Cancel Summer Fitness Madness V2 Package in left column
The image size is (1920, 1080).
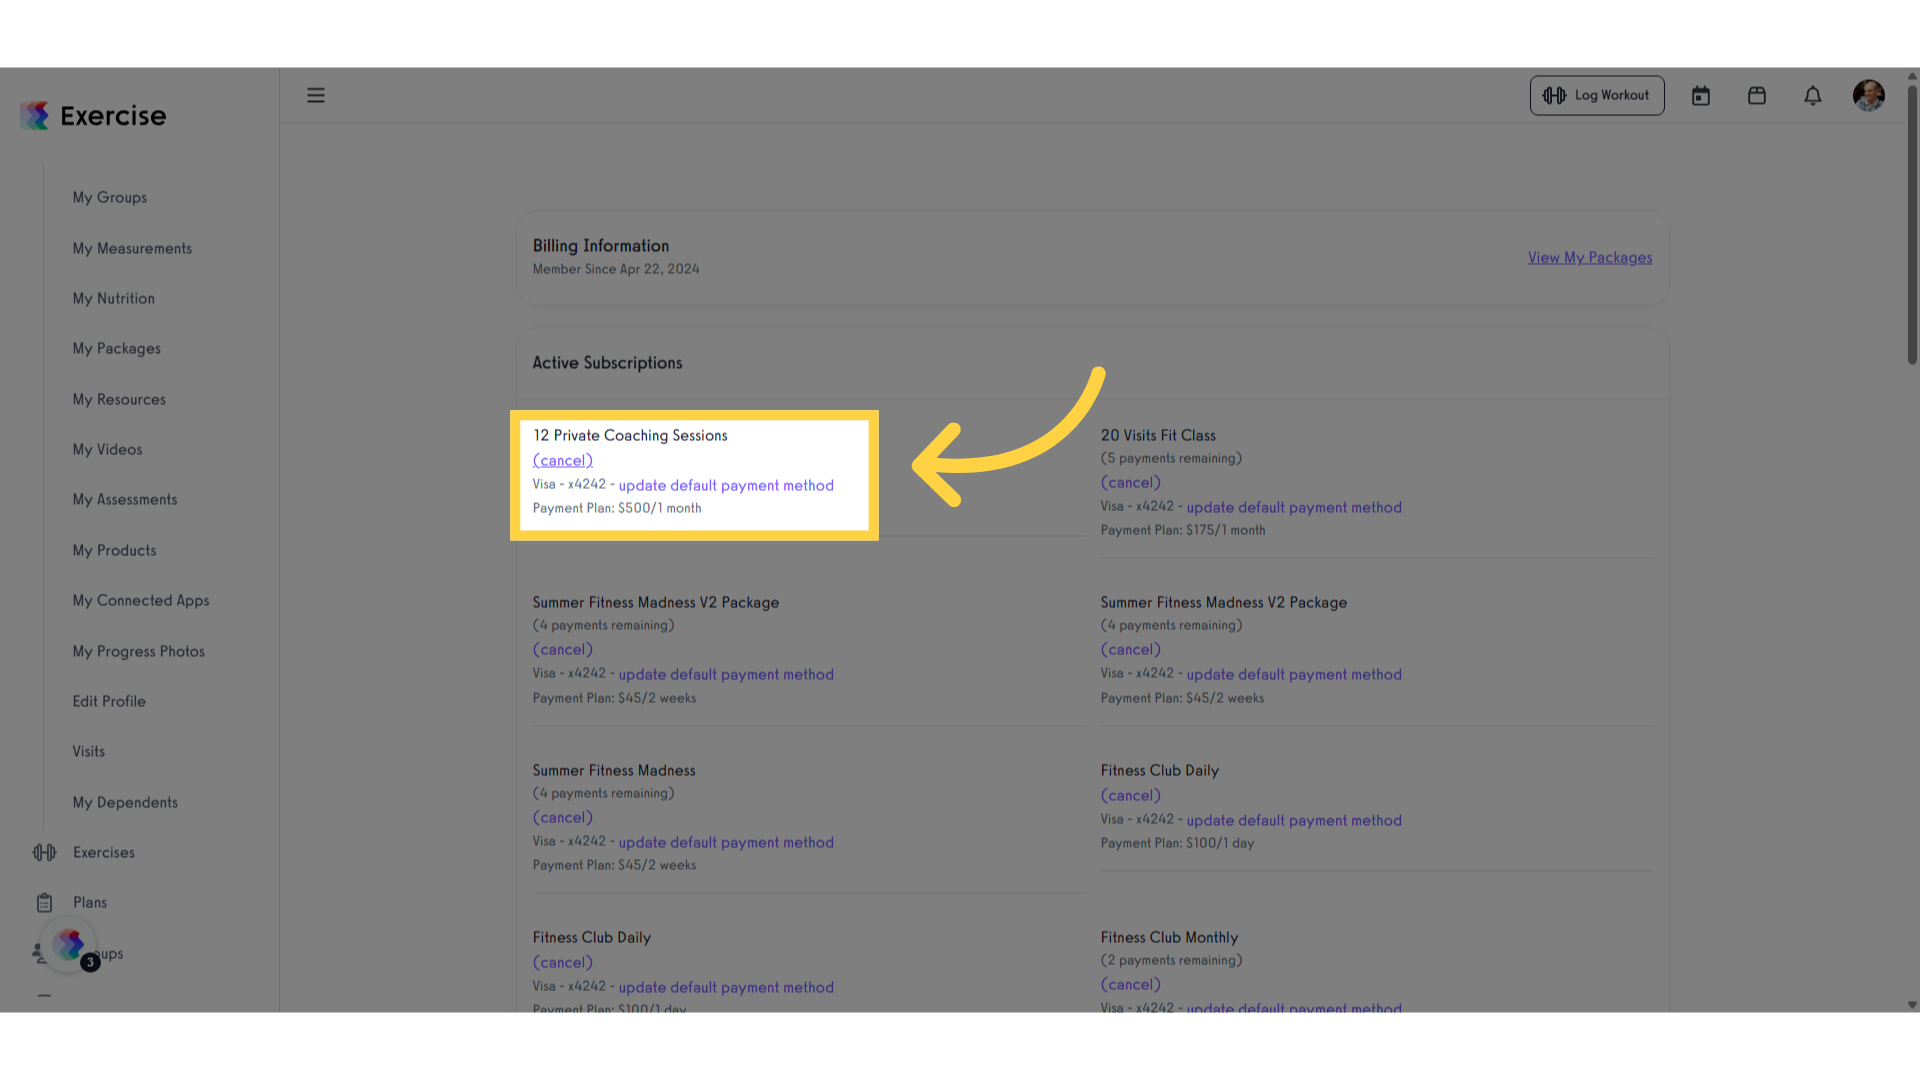(x=563, y=649)
